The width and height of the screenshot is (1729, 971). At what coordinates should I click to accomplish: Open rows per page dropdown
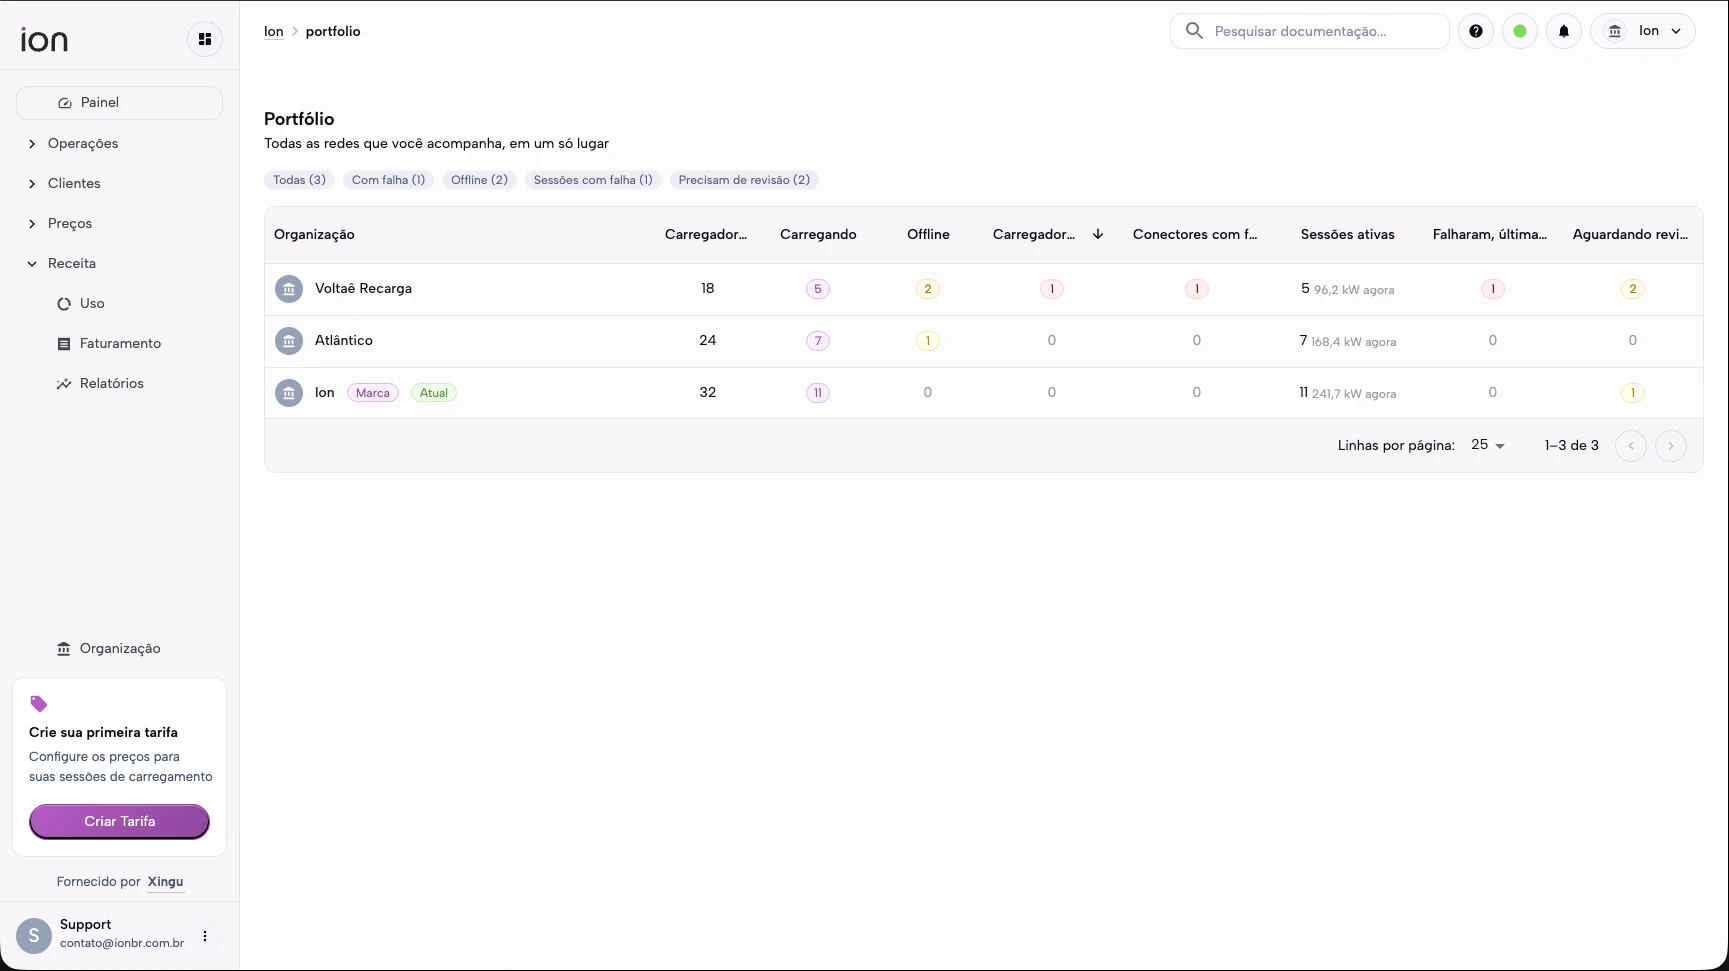click(1488, 445)
